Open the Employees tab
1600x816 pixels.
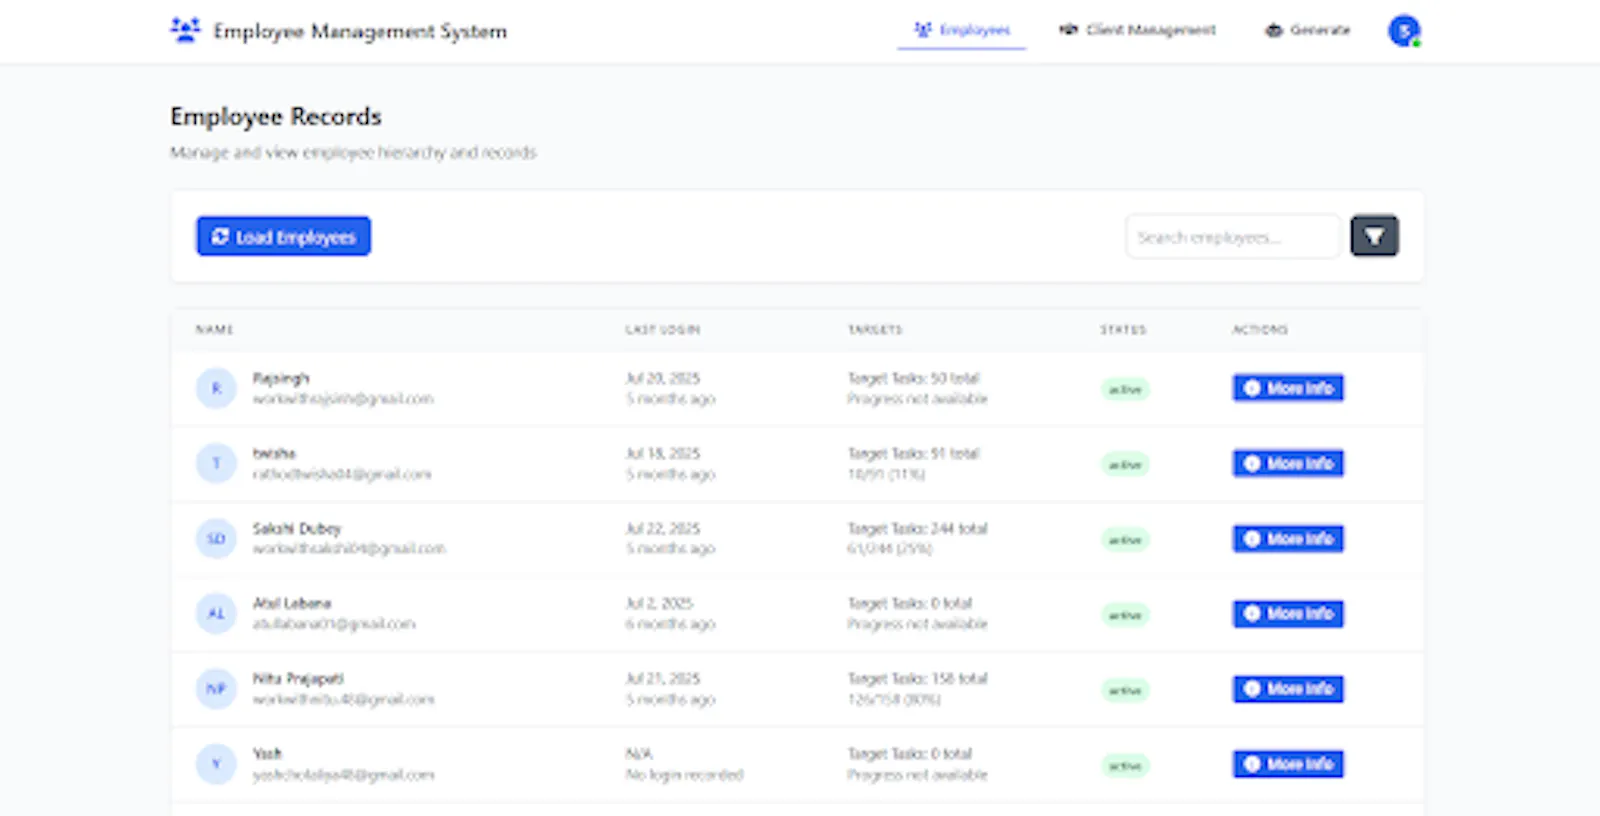coord(962,30)
